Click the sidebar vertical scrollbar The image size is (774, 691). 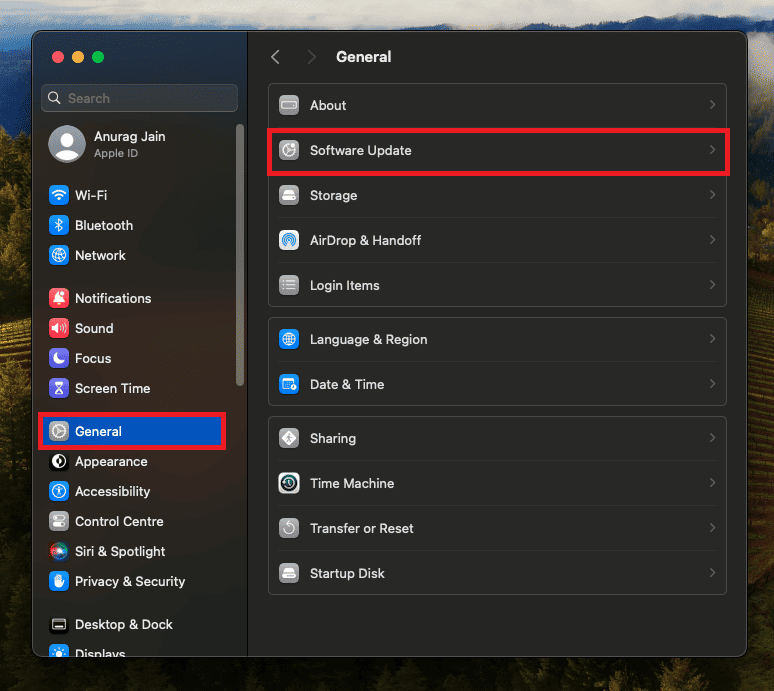(x=240, y=255)
